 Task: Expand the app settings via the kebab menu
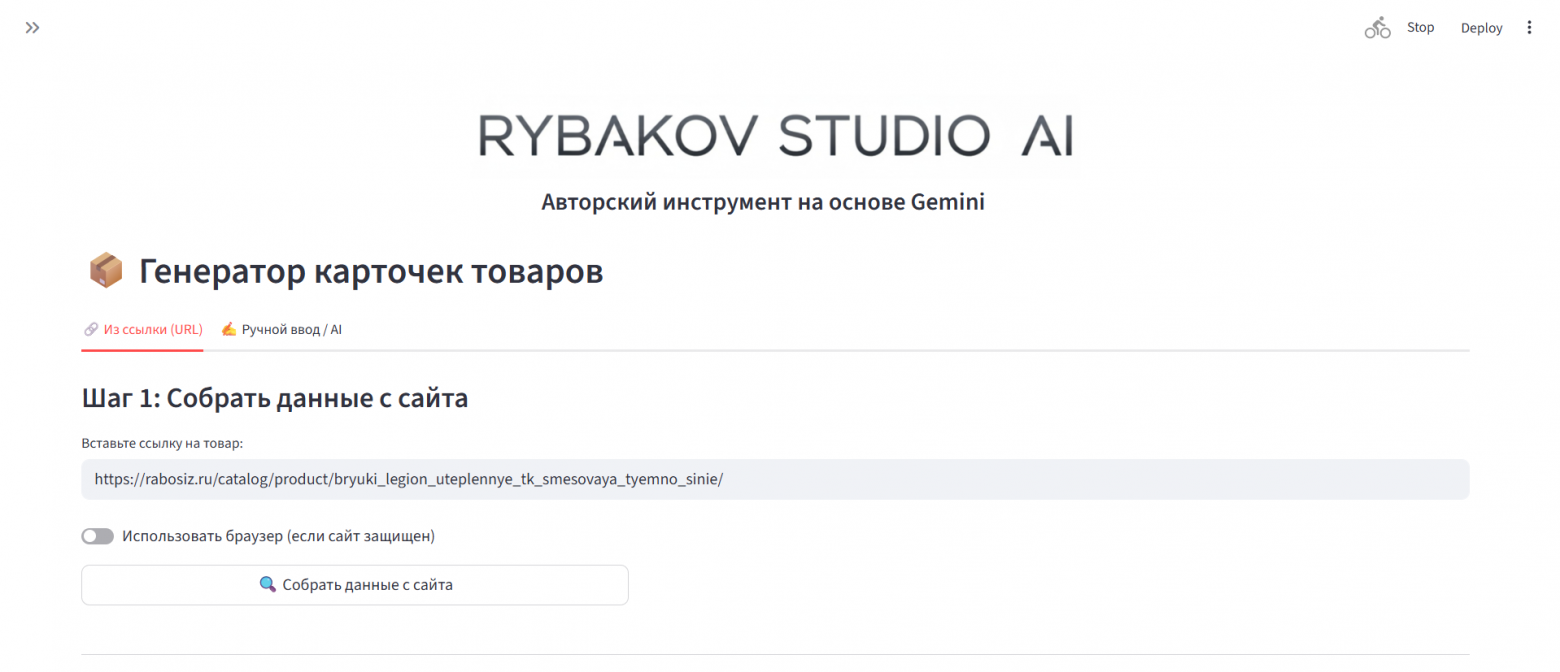click(1529, 27)
